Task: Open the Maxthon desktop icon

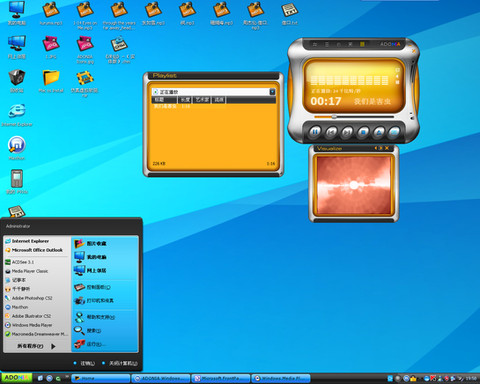Action: 17,148
